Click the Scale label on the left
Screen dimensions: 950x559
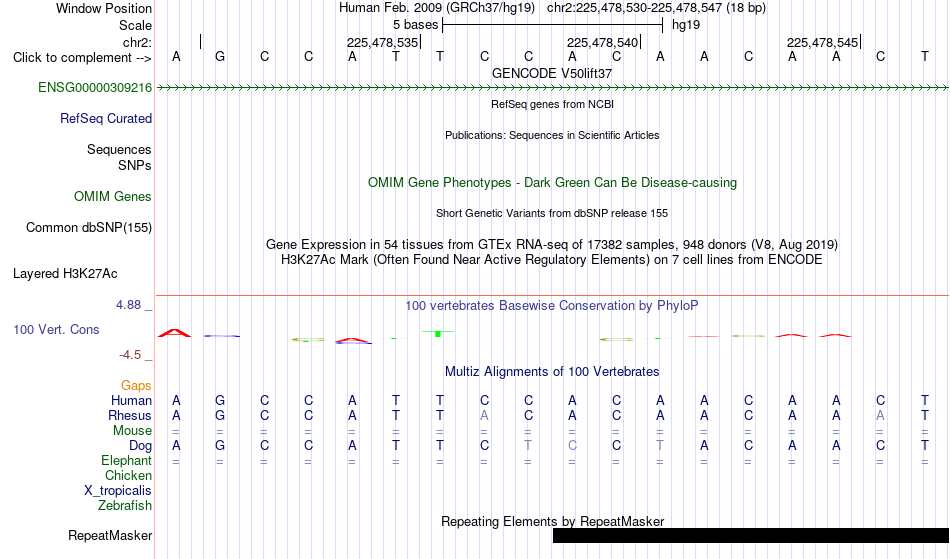coord(136,25)
